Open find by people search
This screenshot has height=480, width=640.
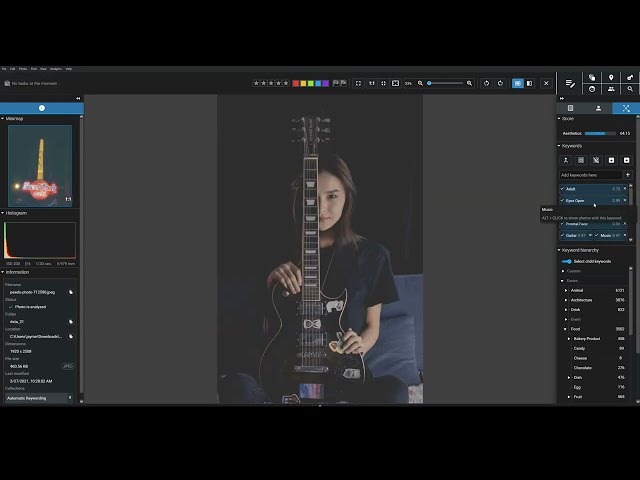tap(611, 89)
